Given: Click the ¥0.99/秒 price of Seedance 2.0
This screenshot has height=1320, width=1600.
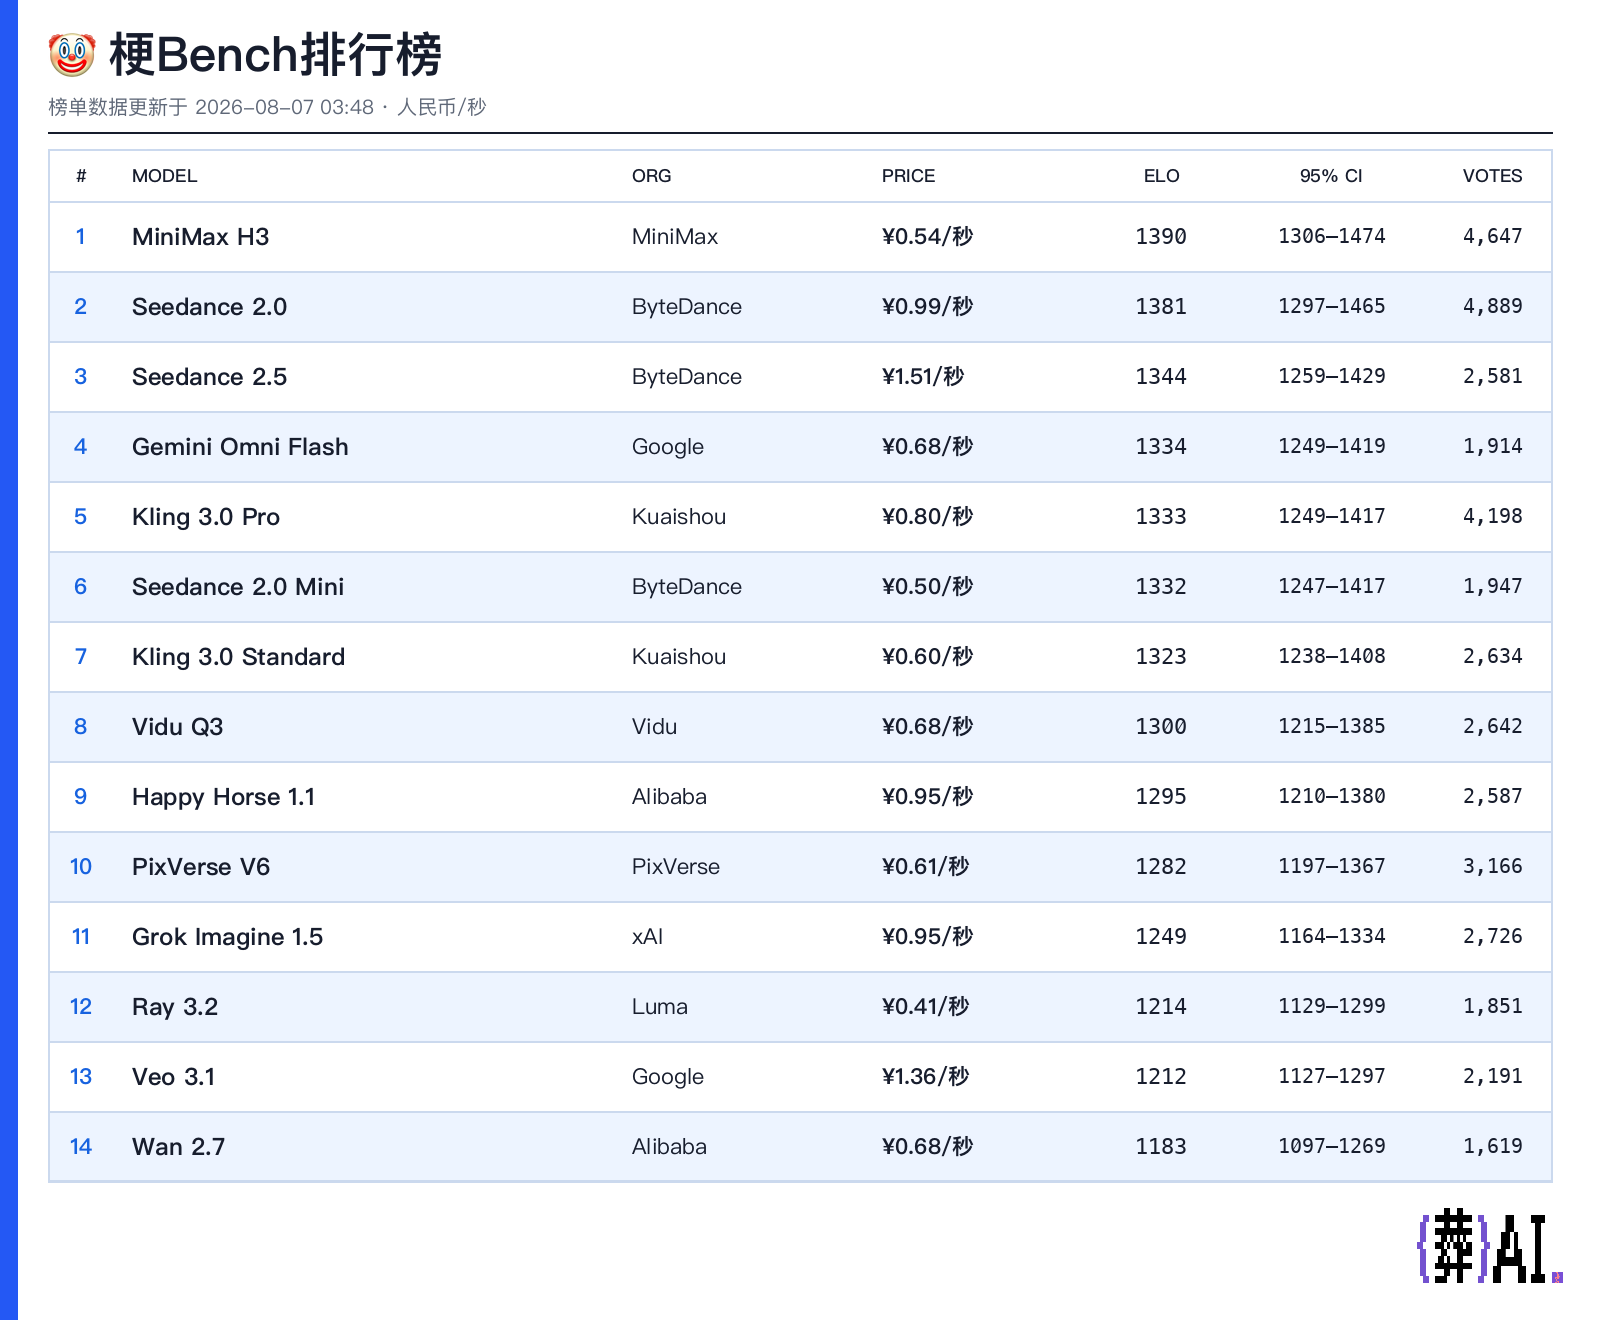Looking at the screenshot, I should tap(928, 307).
